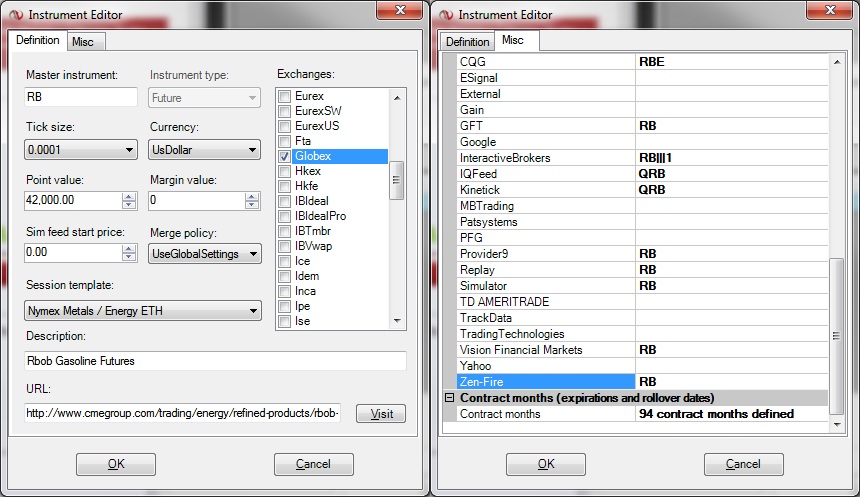The image size is (860, 497).
Task: Click scroll down arrow in Misc grid
Action: click(x=836, y=425)
